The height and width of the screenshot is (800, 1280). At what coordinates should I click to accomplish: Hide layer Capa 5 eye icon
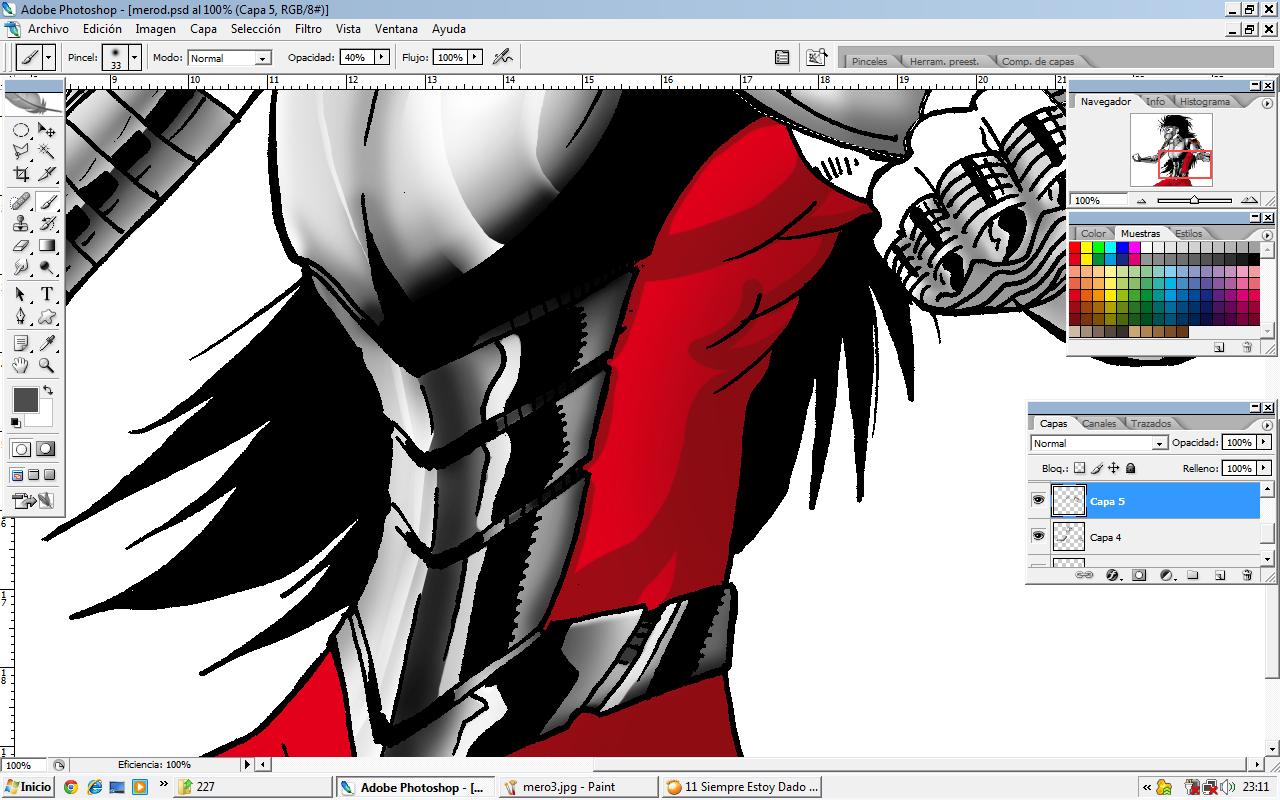point(1038,500)
